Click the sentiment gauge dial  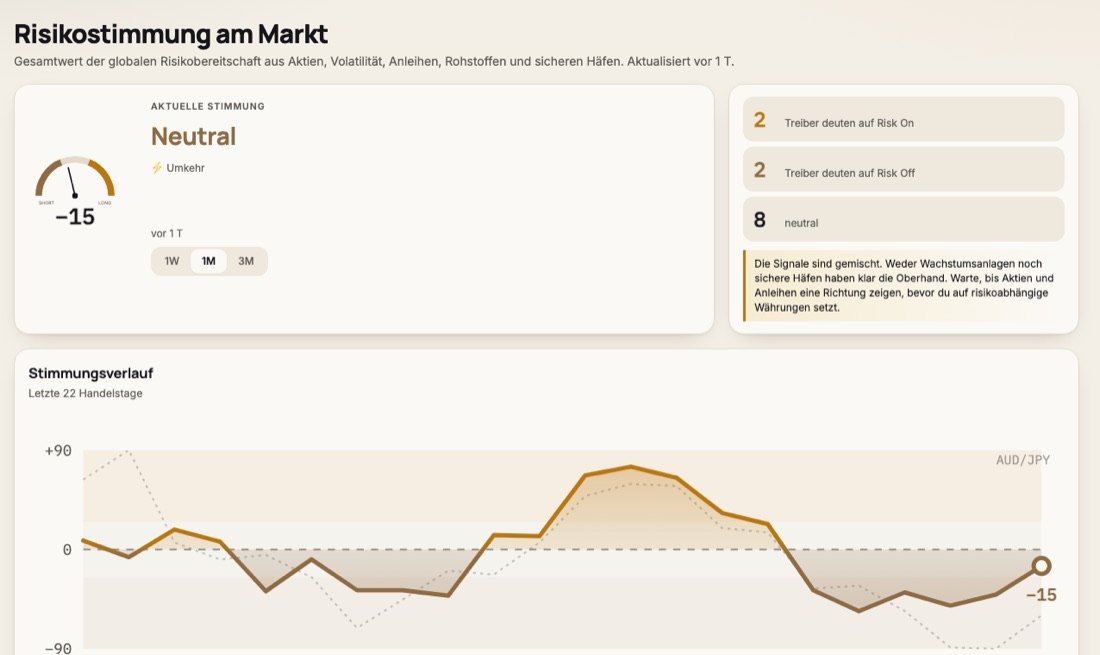75,178
